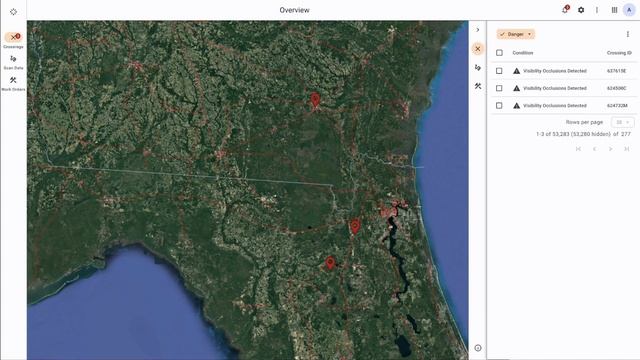640x360 pixels.
Task: Go to the first page of results
Action: tap(578, 149)
